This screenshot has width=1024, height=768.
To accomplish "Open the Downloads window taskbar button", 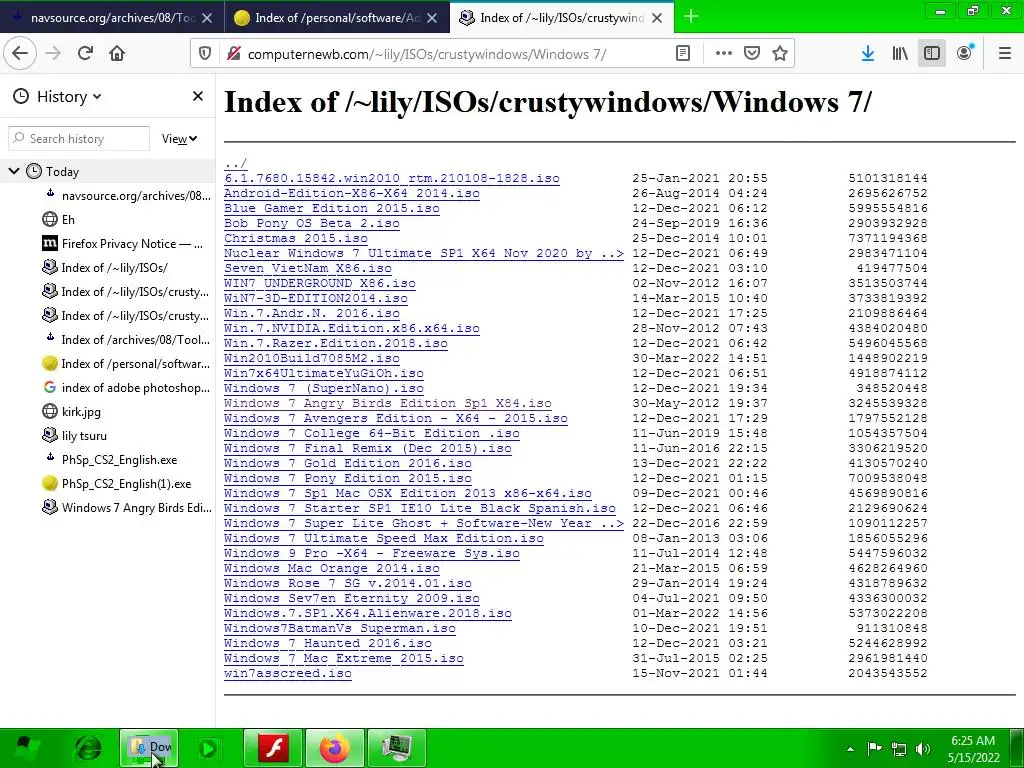I will point(150,748).
